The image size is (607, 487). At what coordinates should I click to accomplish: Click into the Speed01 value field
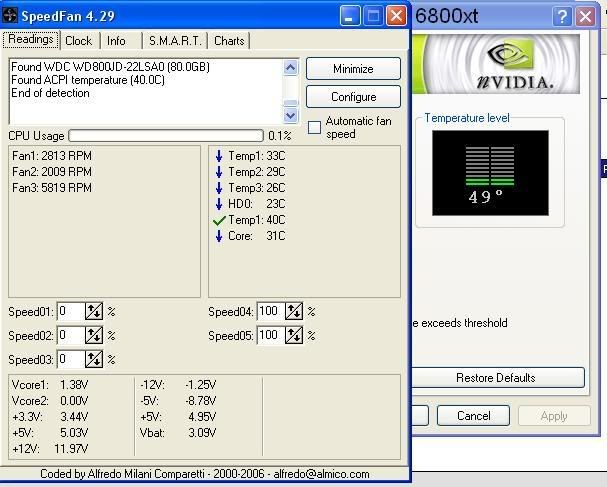point(70,311)
